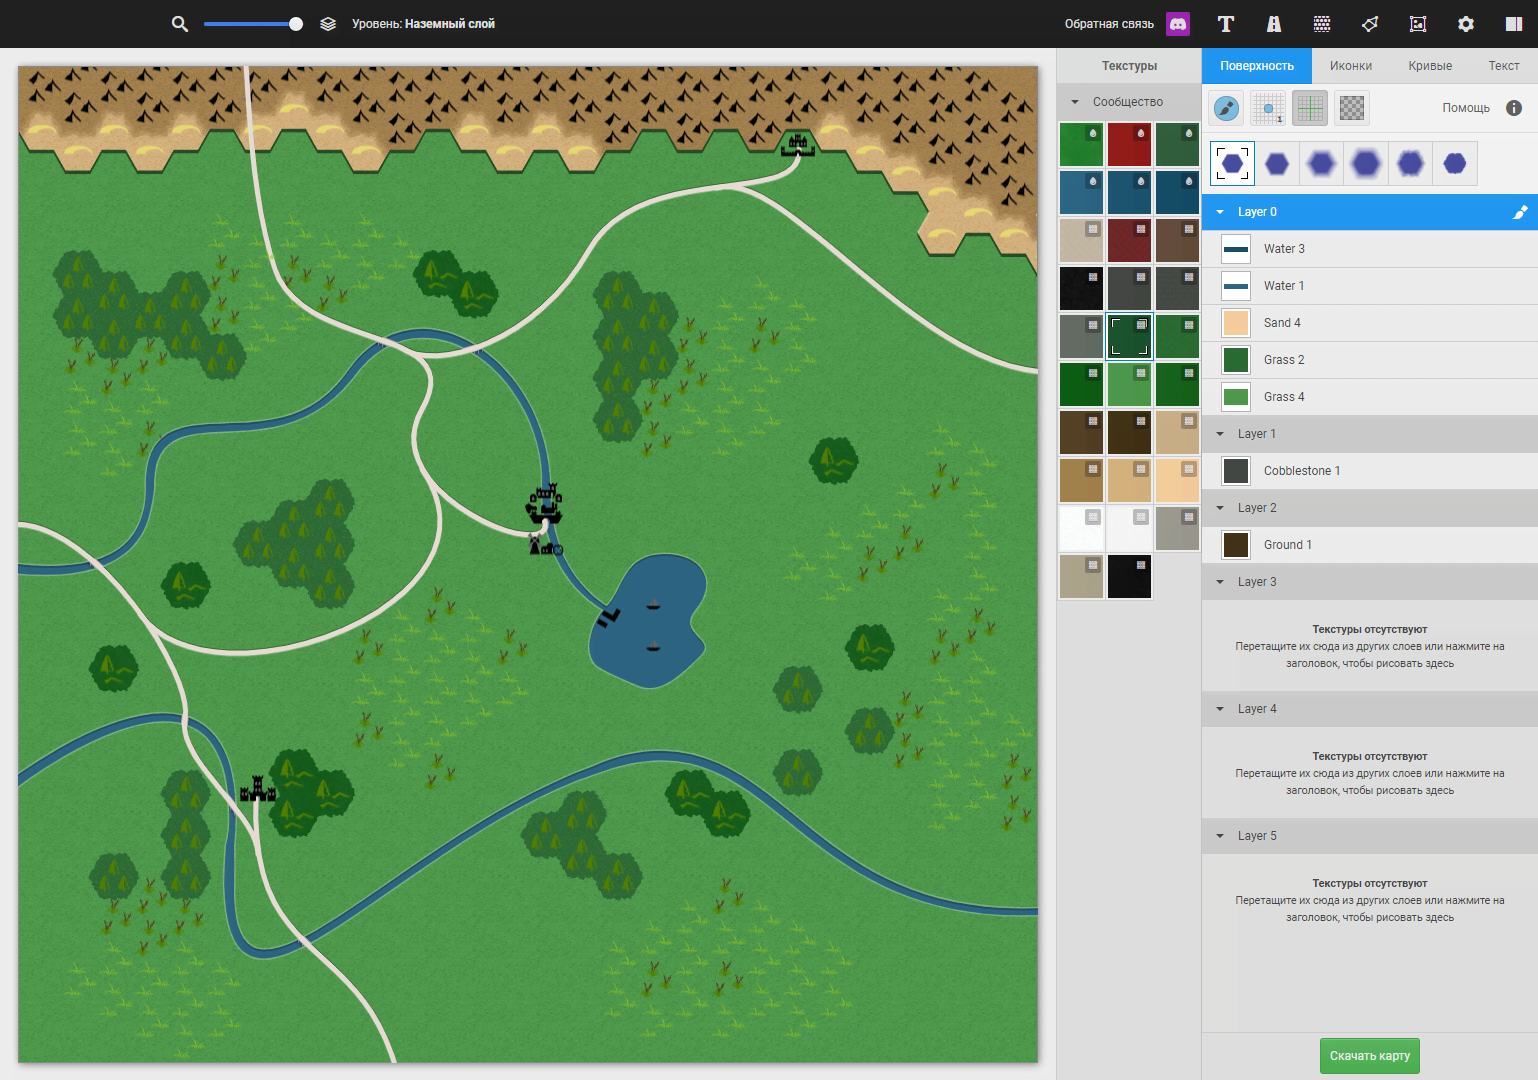Screen dimensions: 1538x1080
Task: Open the Discord feedback link icon
Action: (1178, 24)
